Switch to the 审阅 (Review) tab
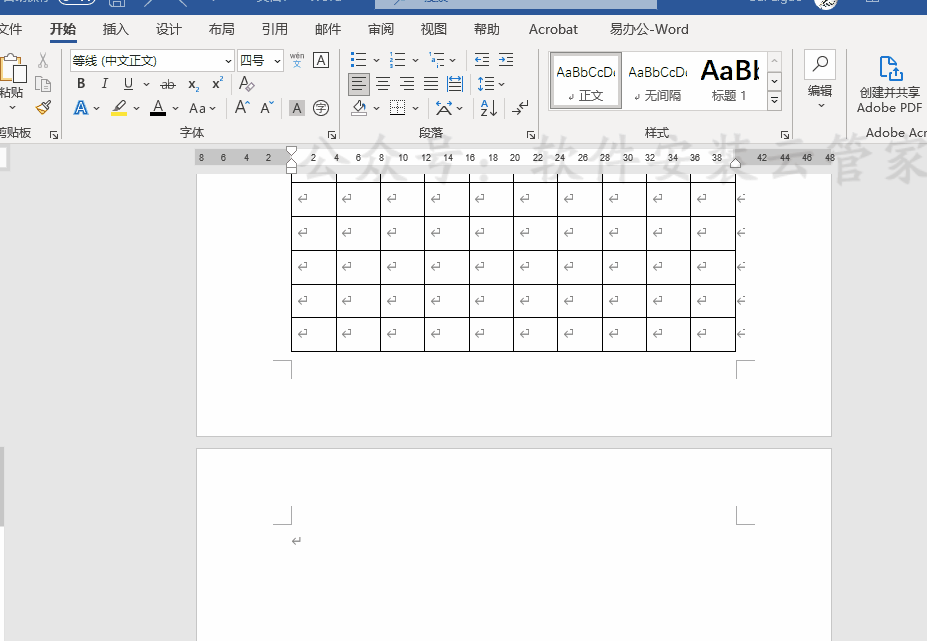The width and height of the screenshot is (927, 641). tap(381, 29)
